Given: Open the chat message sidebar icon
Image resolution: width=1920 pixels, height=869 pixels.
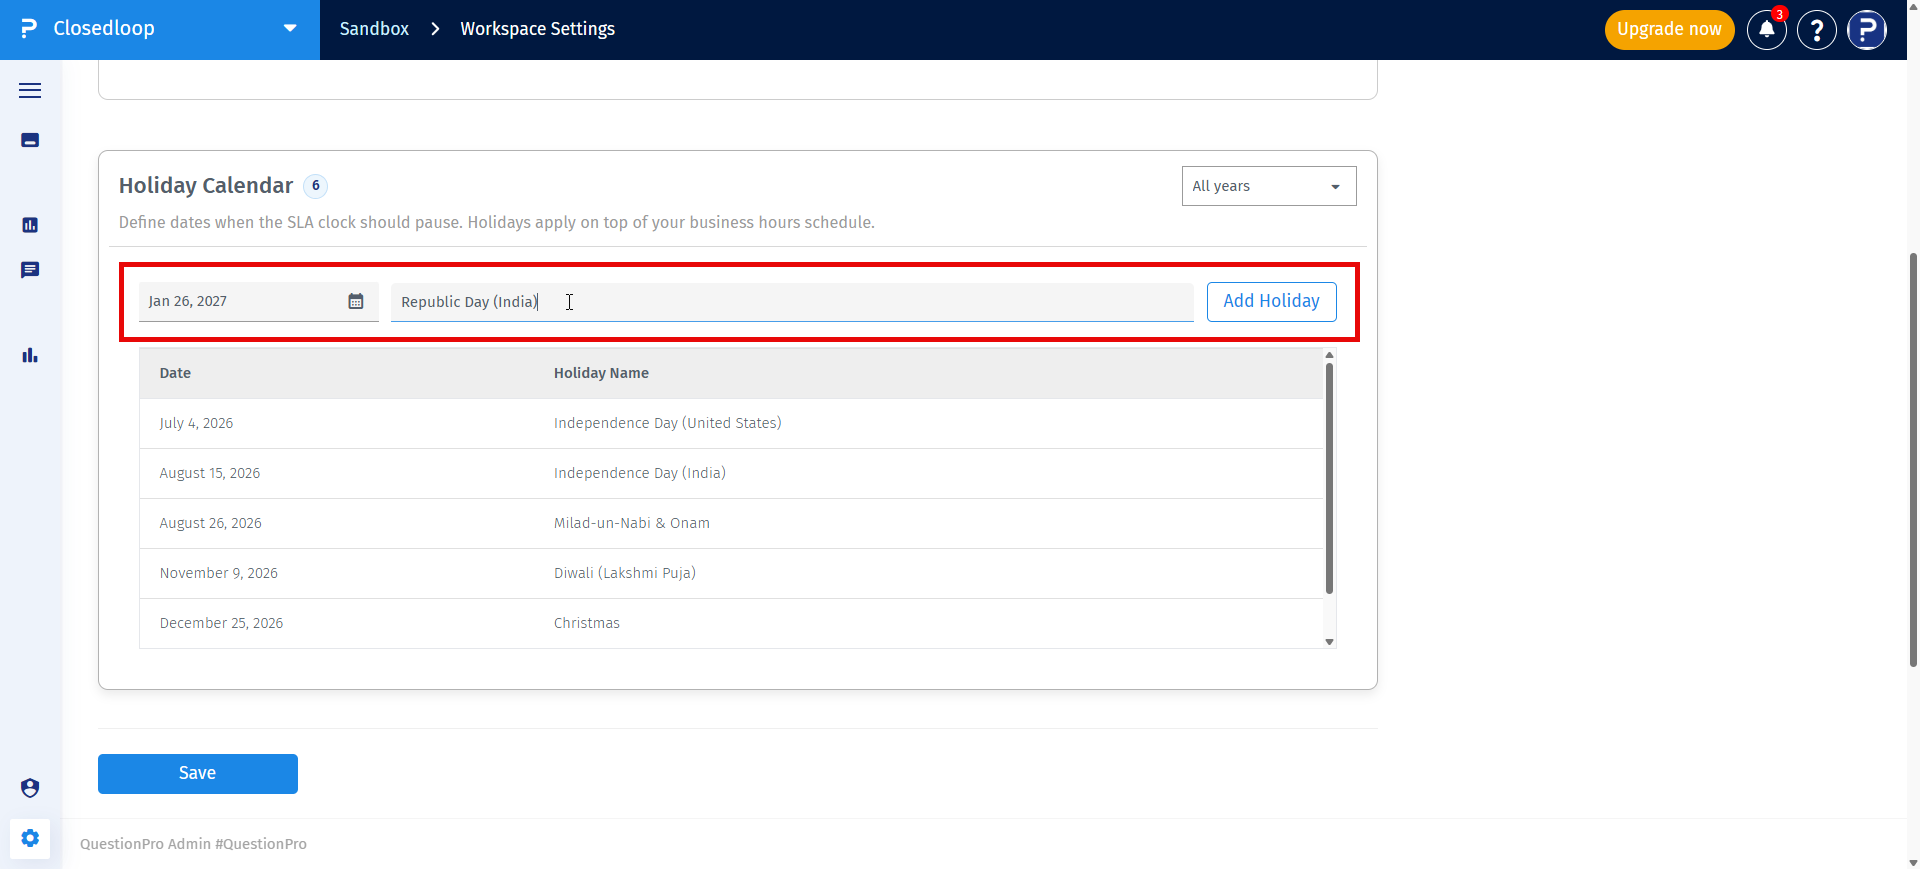Looking at the screenshot, I should coord(30,270).
